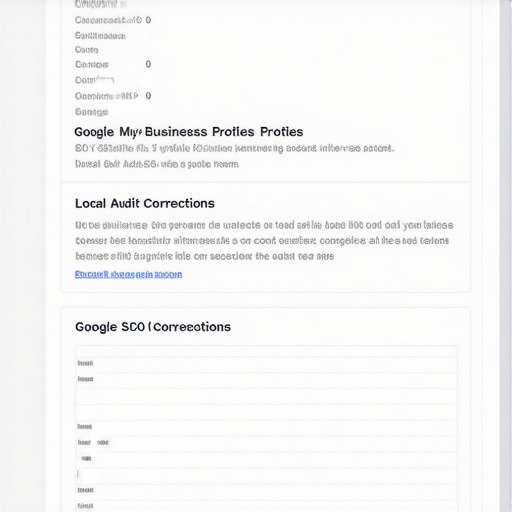
Task: Select the "Local Audit Corrections" heading
Action: [x=145, y=203]
